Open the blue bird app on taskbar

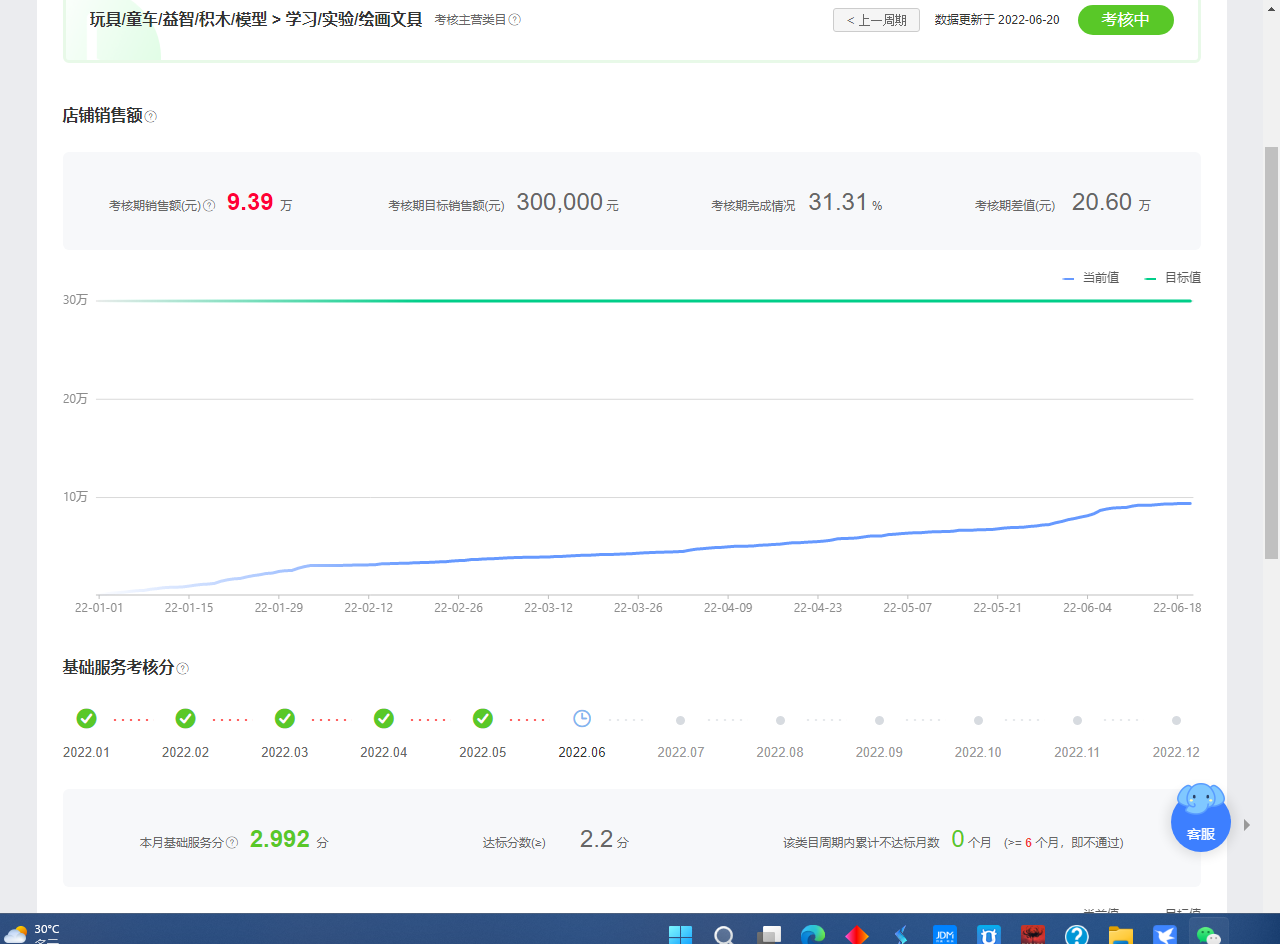[1165, 935]
